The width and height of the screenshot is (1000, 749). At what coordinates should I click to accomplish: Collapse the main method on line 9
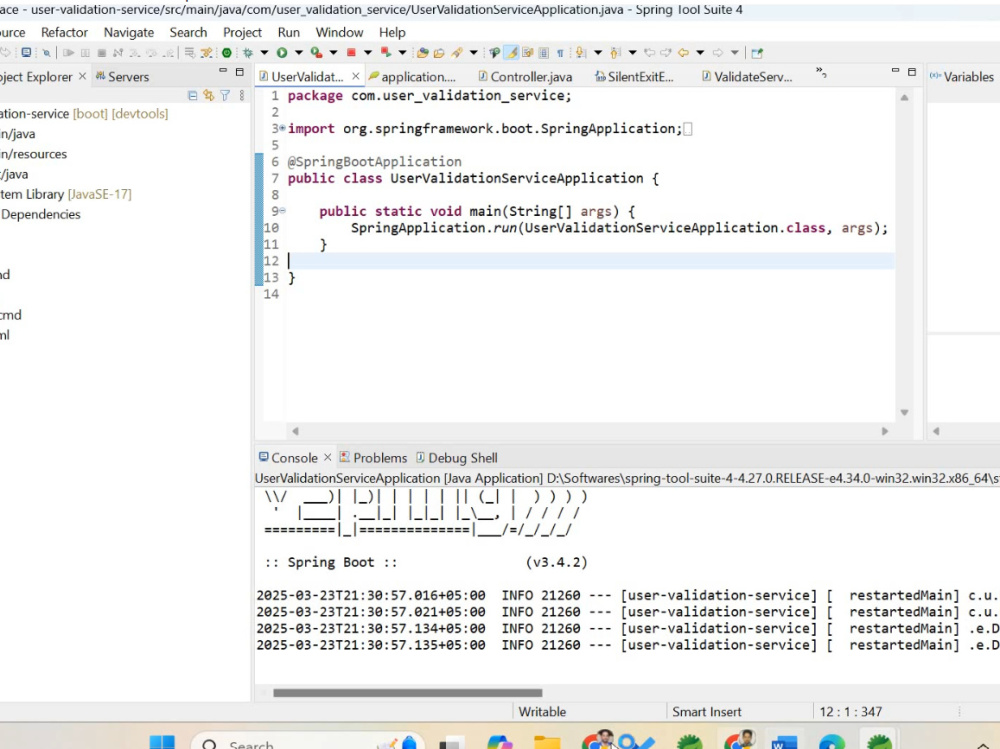pos(282,211)
